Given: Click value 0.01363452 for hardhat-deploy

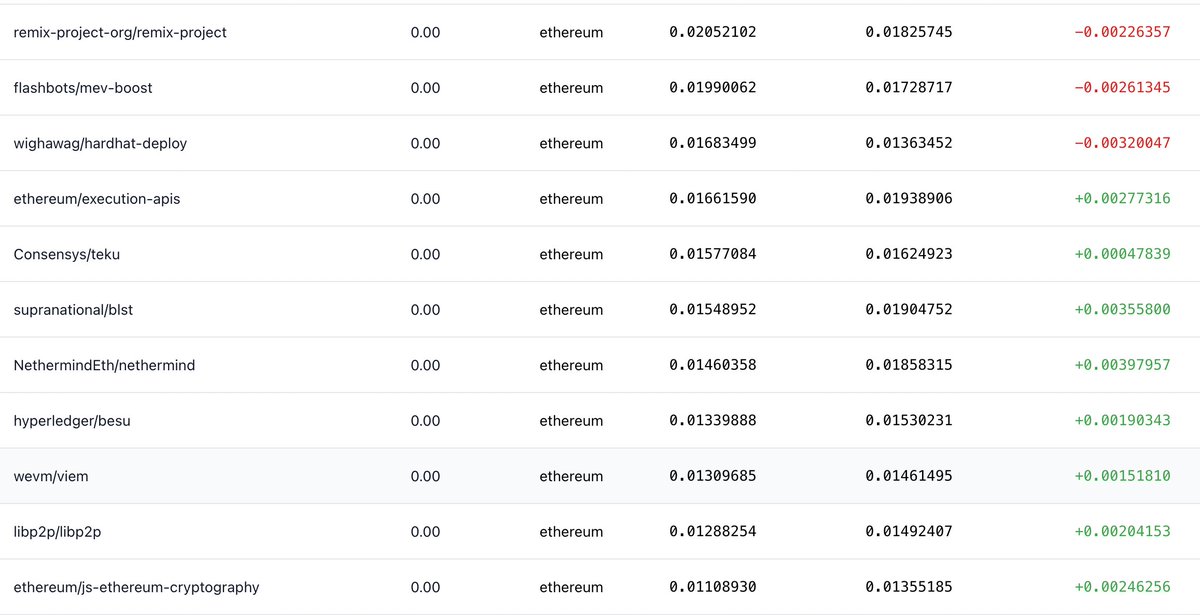Looking at the screenshot, I should point(909,143).
